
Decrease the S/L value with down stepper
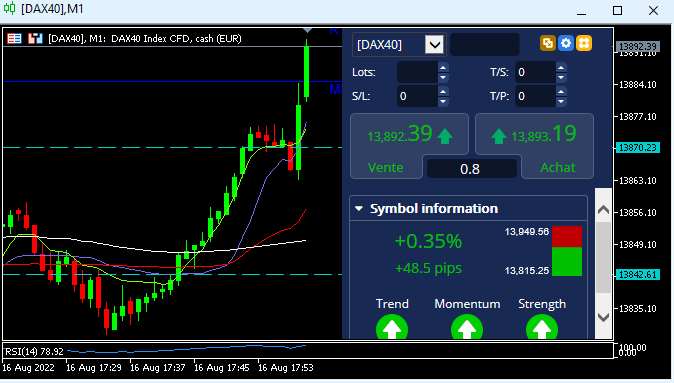(x=443, y=101)
